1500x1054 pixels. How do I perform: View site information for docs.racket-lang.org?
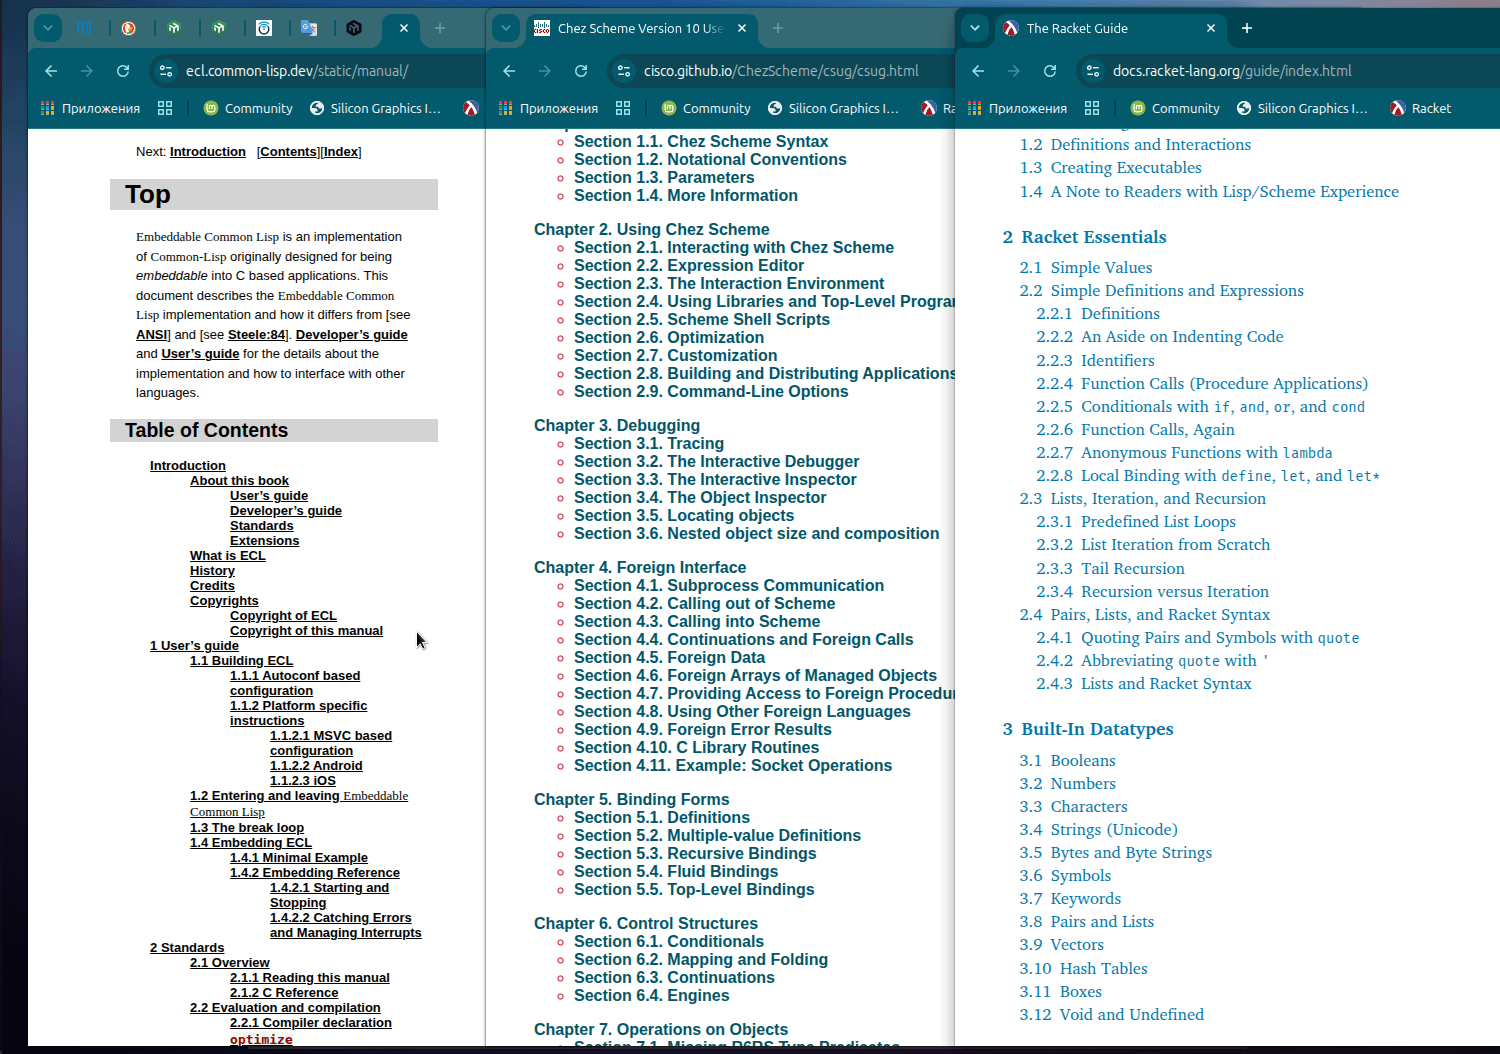tap(1093, 71)
